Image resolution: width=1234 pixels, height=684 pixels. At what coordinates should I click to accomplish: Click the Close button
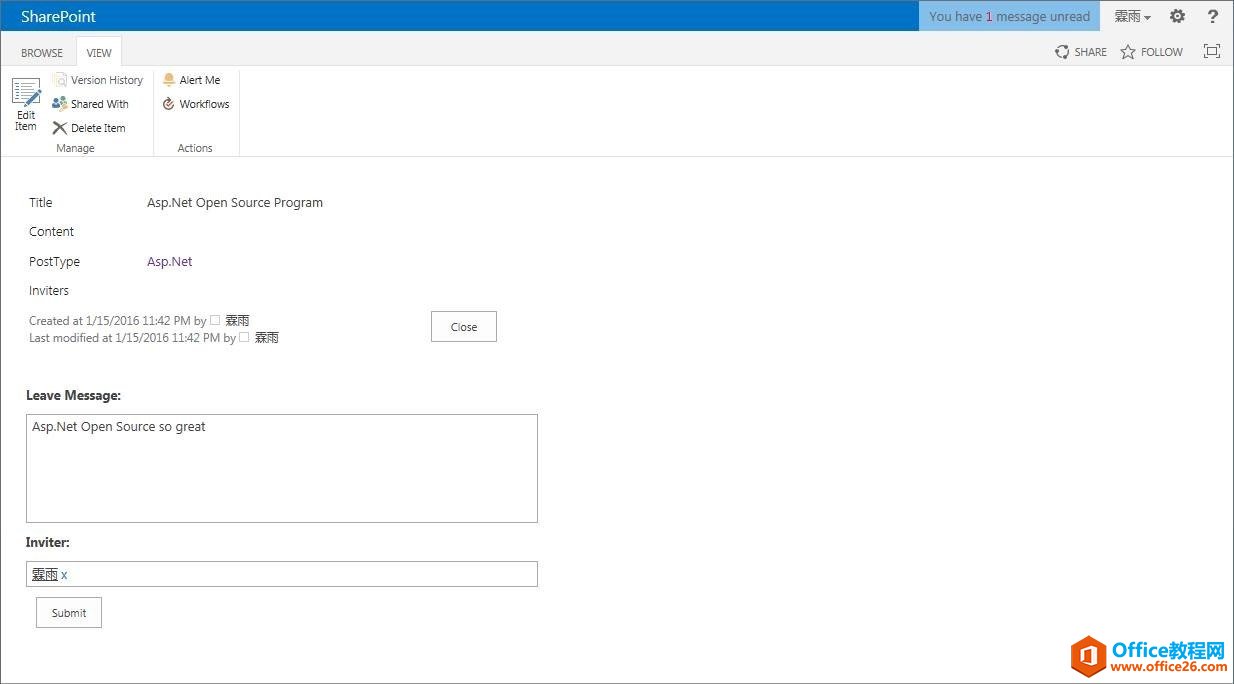click(x=464, y=327)
